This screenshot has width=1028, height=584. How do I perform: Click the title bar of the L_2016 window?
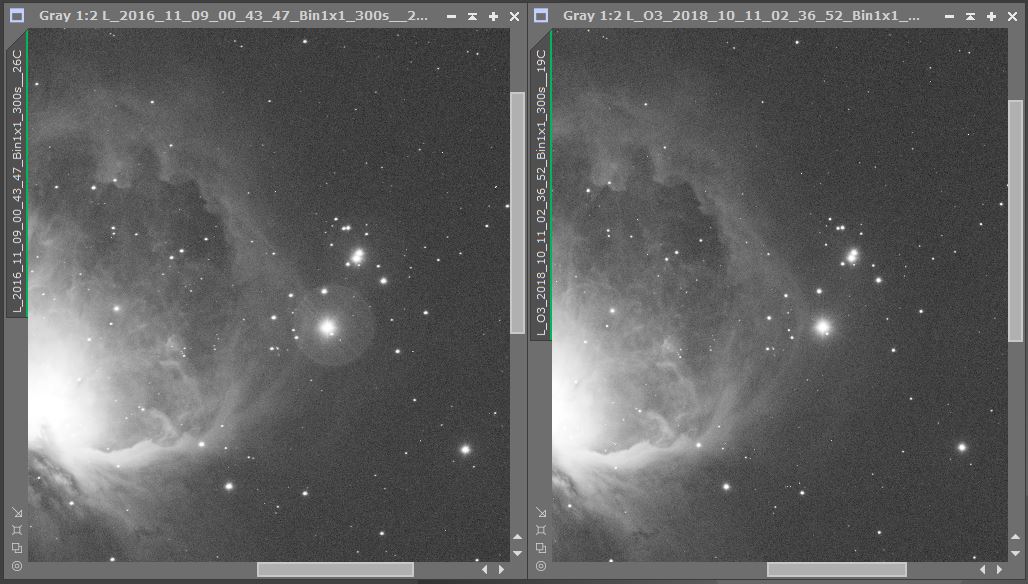233,15
